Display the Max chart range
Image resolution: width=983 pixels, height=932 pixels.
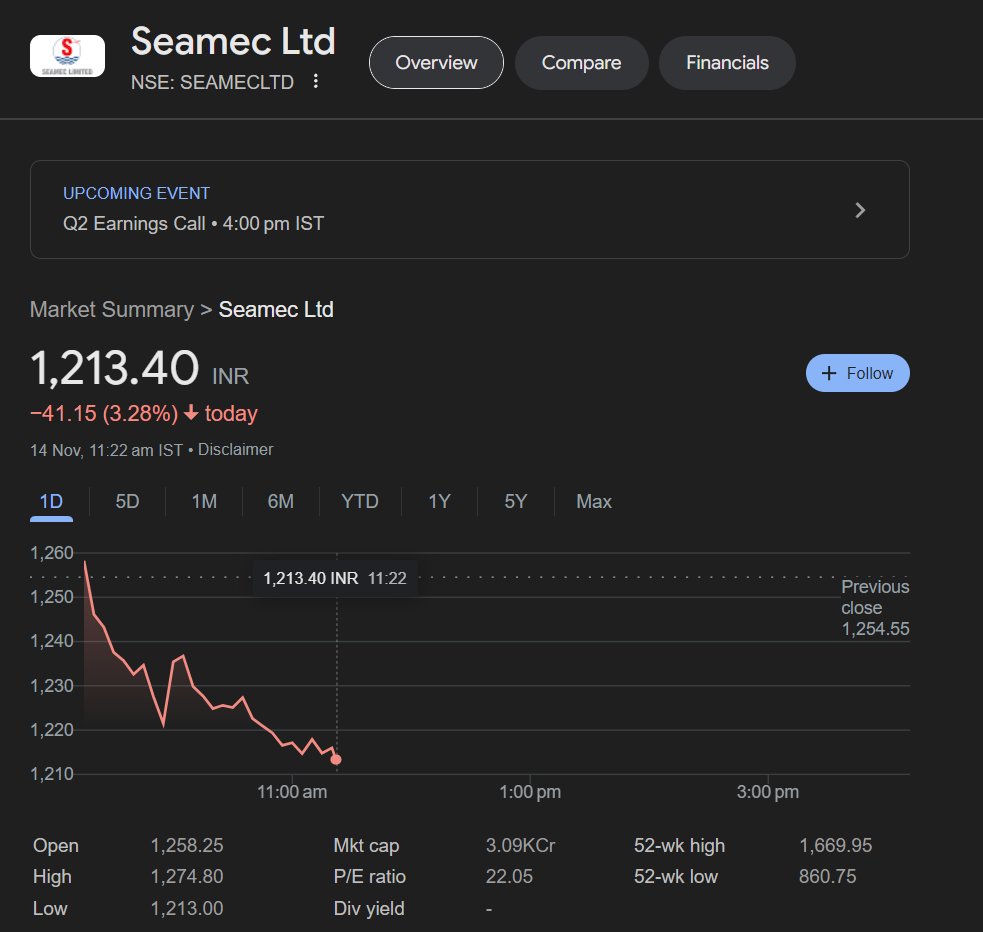(x=594, y=501)
